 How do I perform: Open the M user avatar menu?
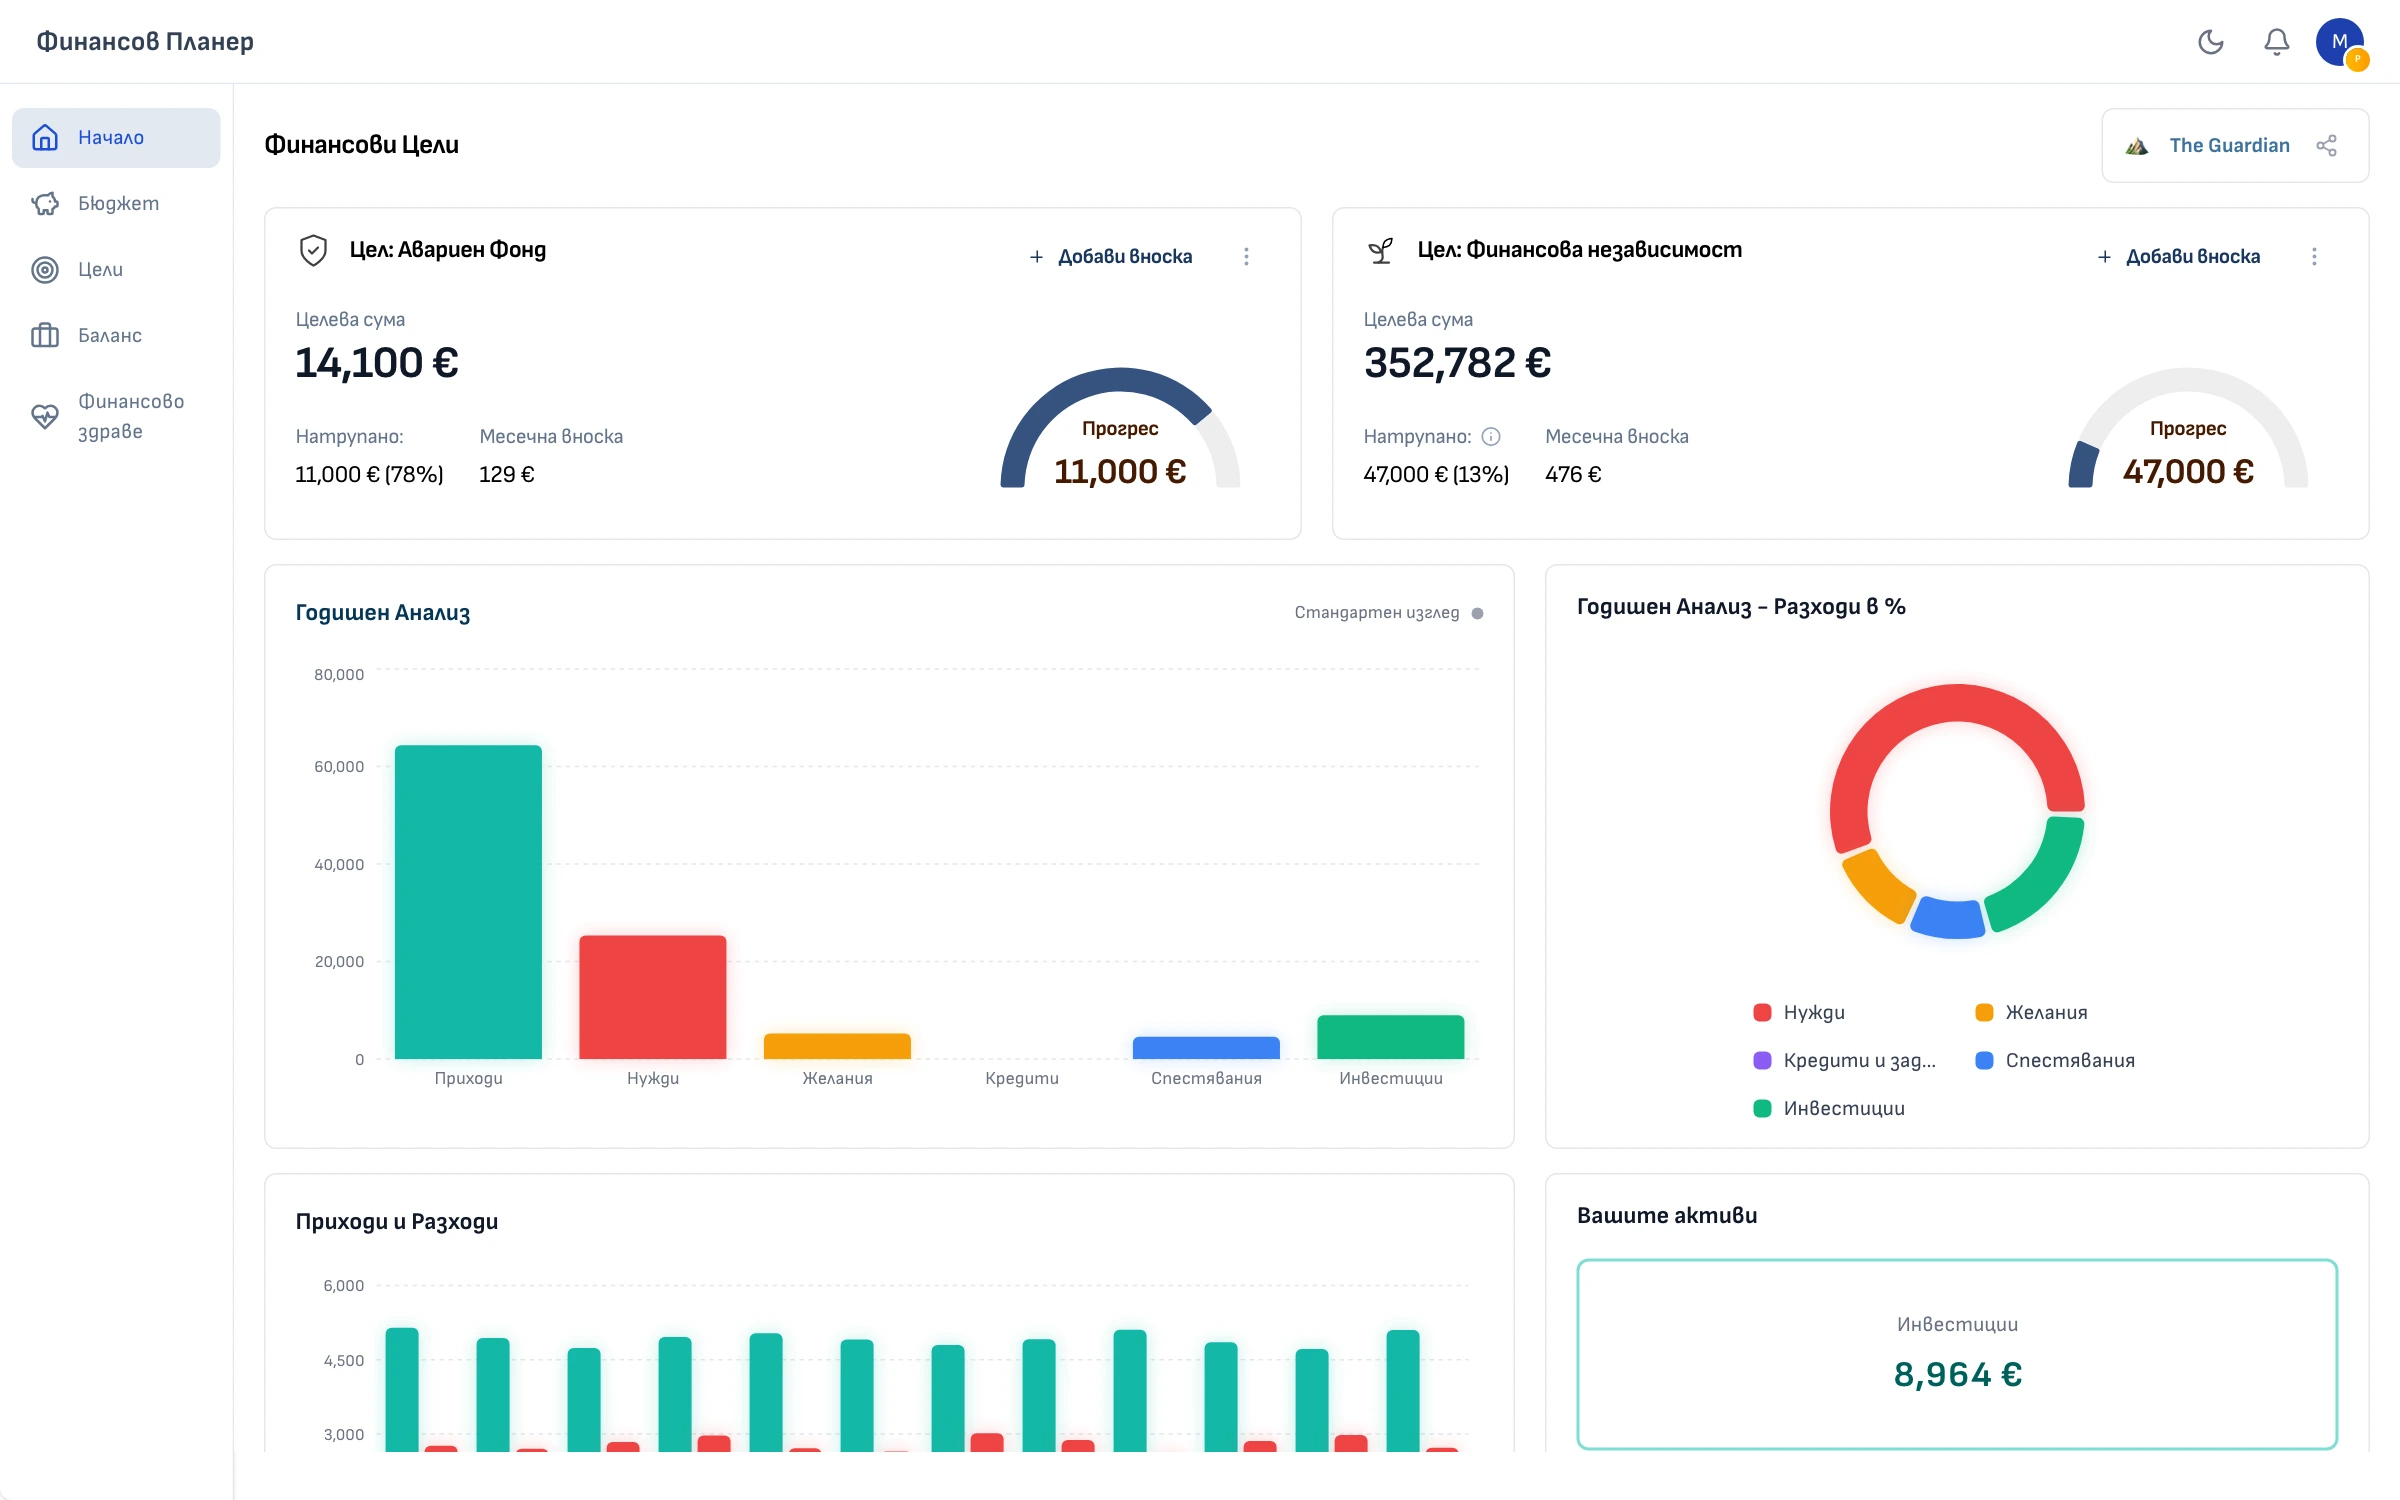click(x=2340, y=42)
